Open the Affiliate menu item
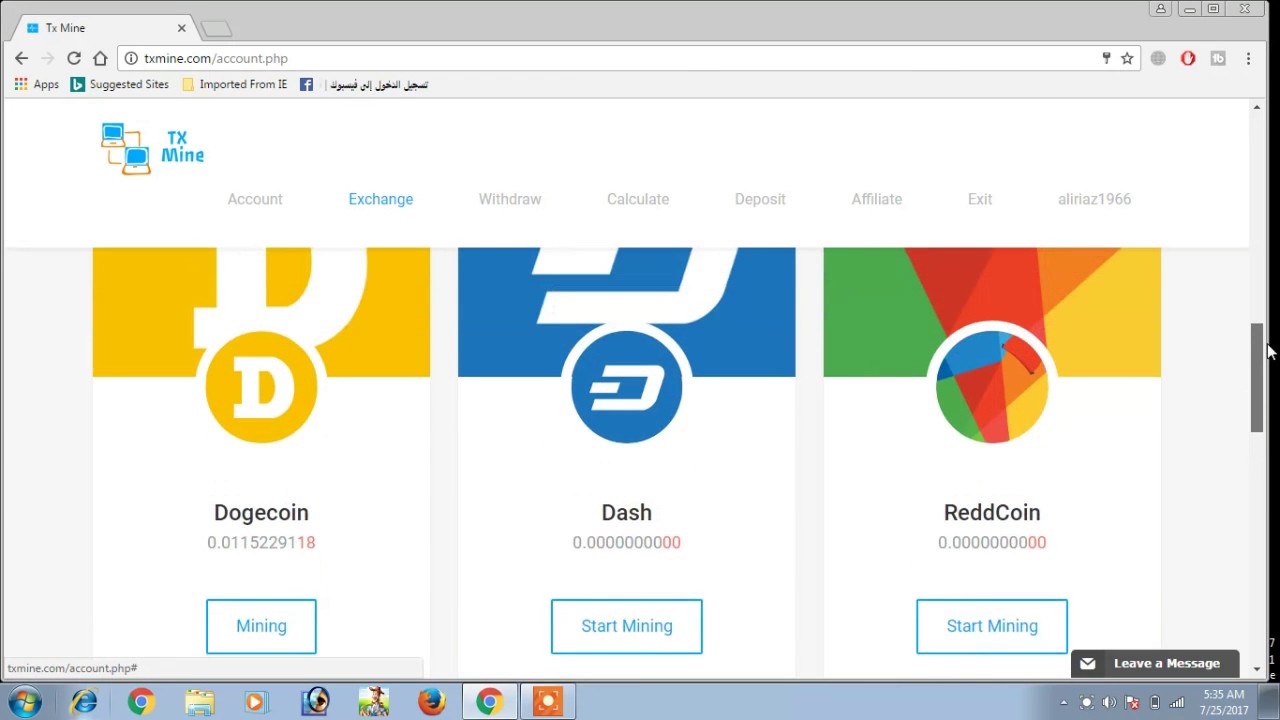 pos(877,199)
